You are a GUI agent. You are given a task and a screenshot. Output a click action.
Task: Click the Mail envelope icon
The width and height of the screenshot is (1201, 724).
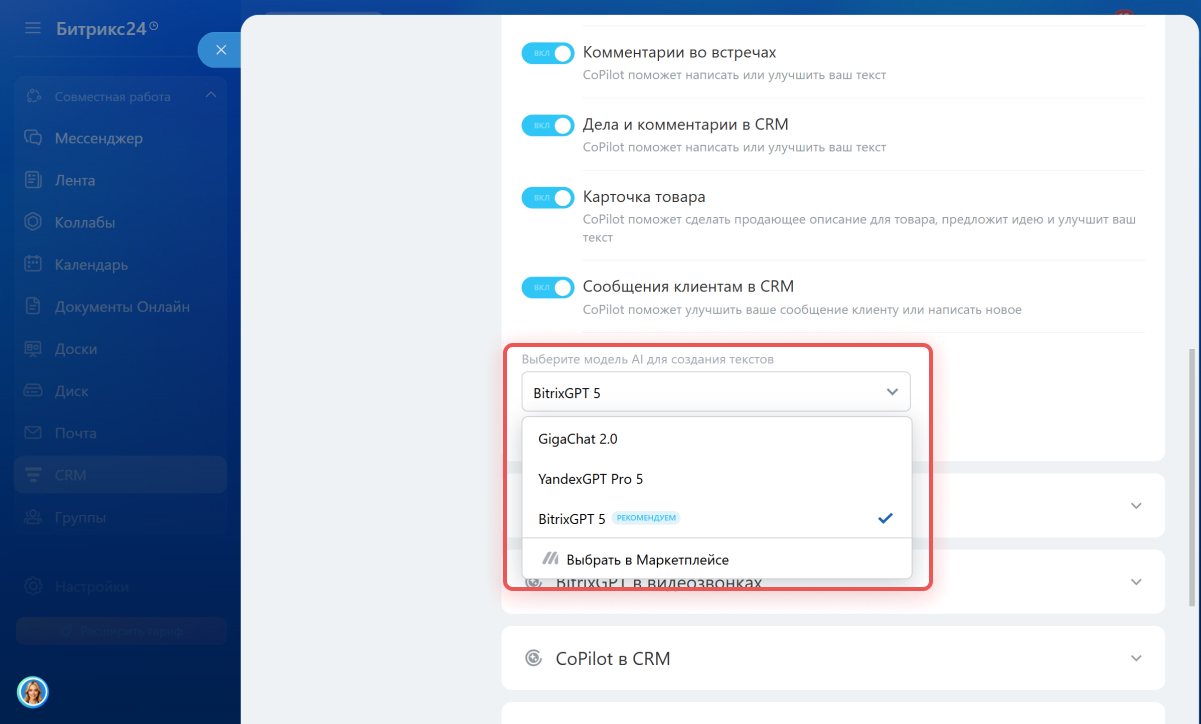click(x=33, y=433)
